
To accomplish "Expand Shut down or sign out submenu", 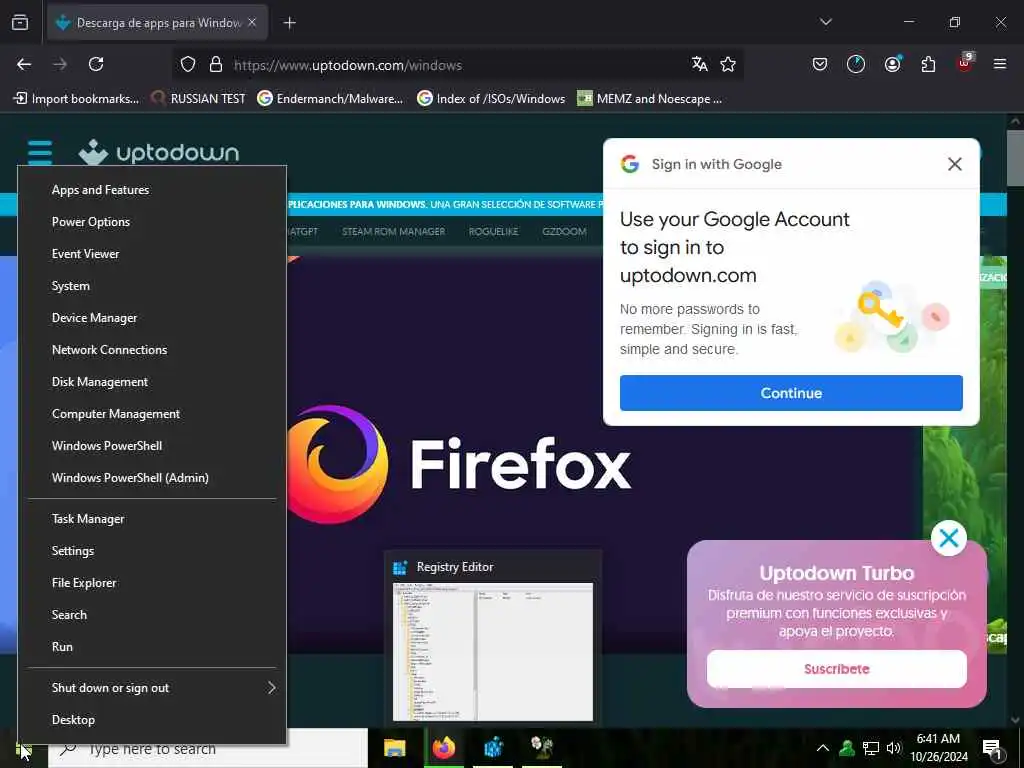I will coord(152,688).
